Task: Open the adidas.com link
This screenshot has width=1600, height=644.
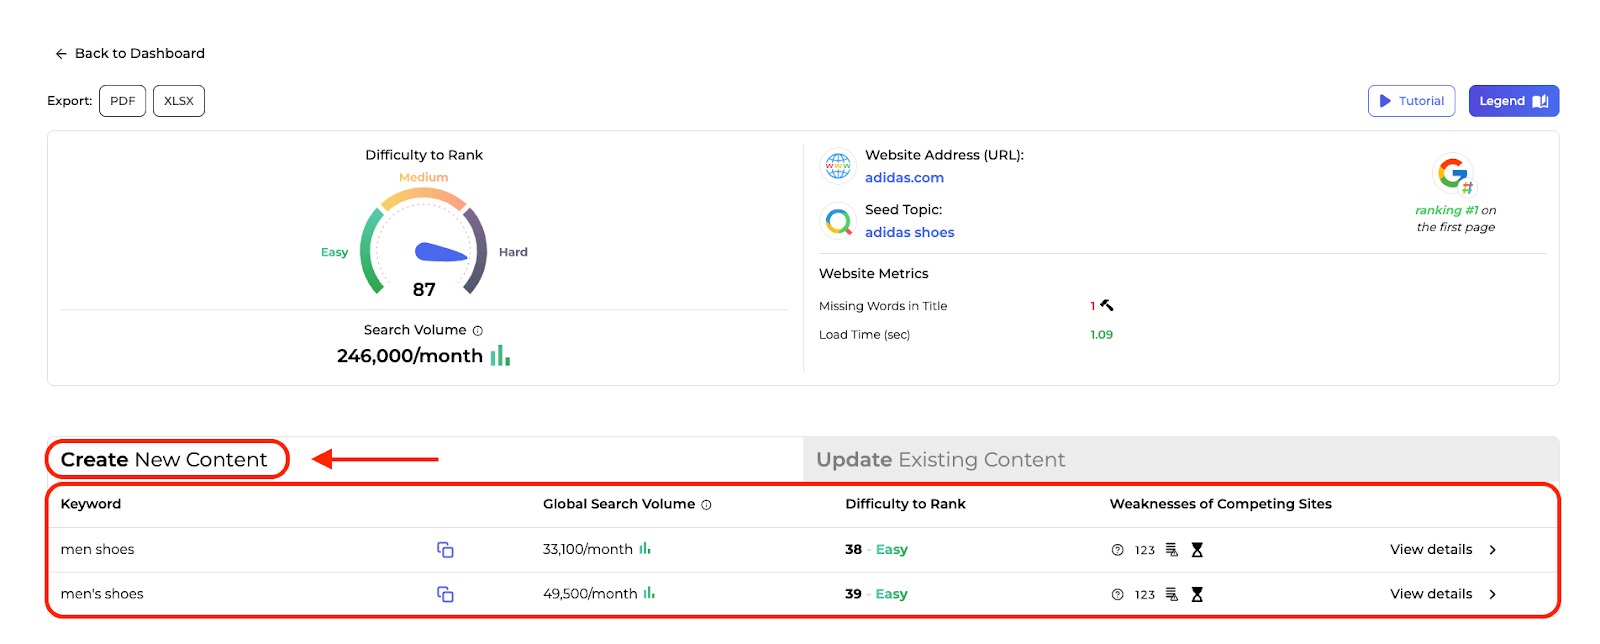Action: click(x=904, y=178)
